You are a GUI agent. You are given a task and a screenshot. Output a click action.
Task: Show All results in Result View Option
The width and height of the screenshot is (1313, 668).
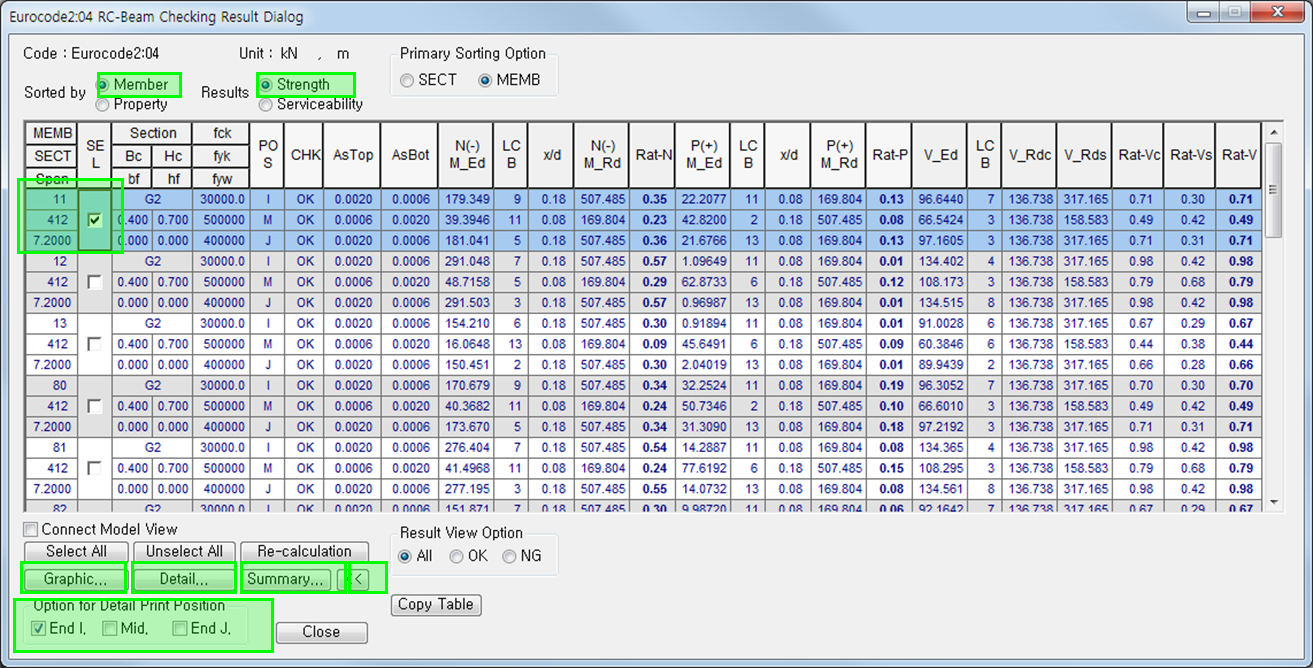405,556
